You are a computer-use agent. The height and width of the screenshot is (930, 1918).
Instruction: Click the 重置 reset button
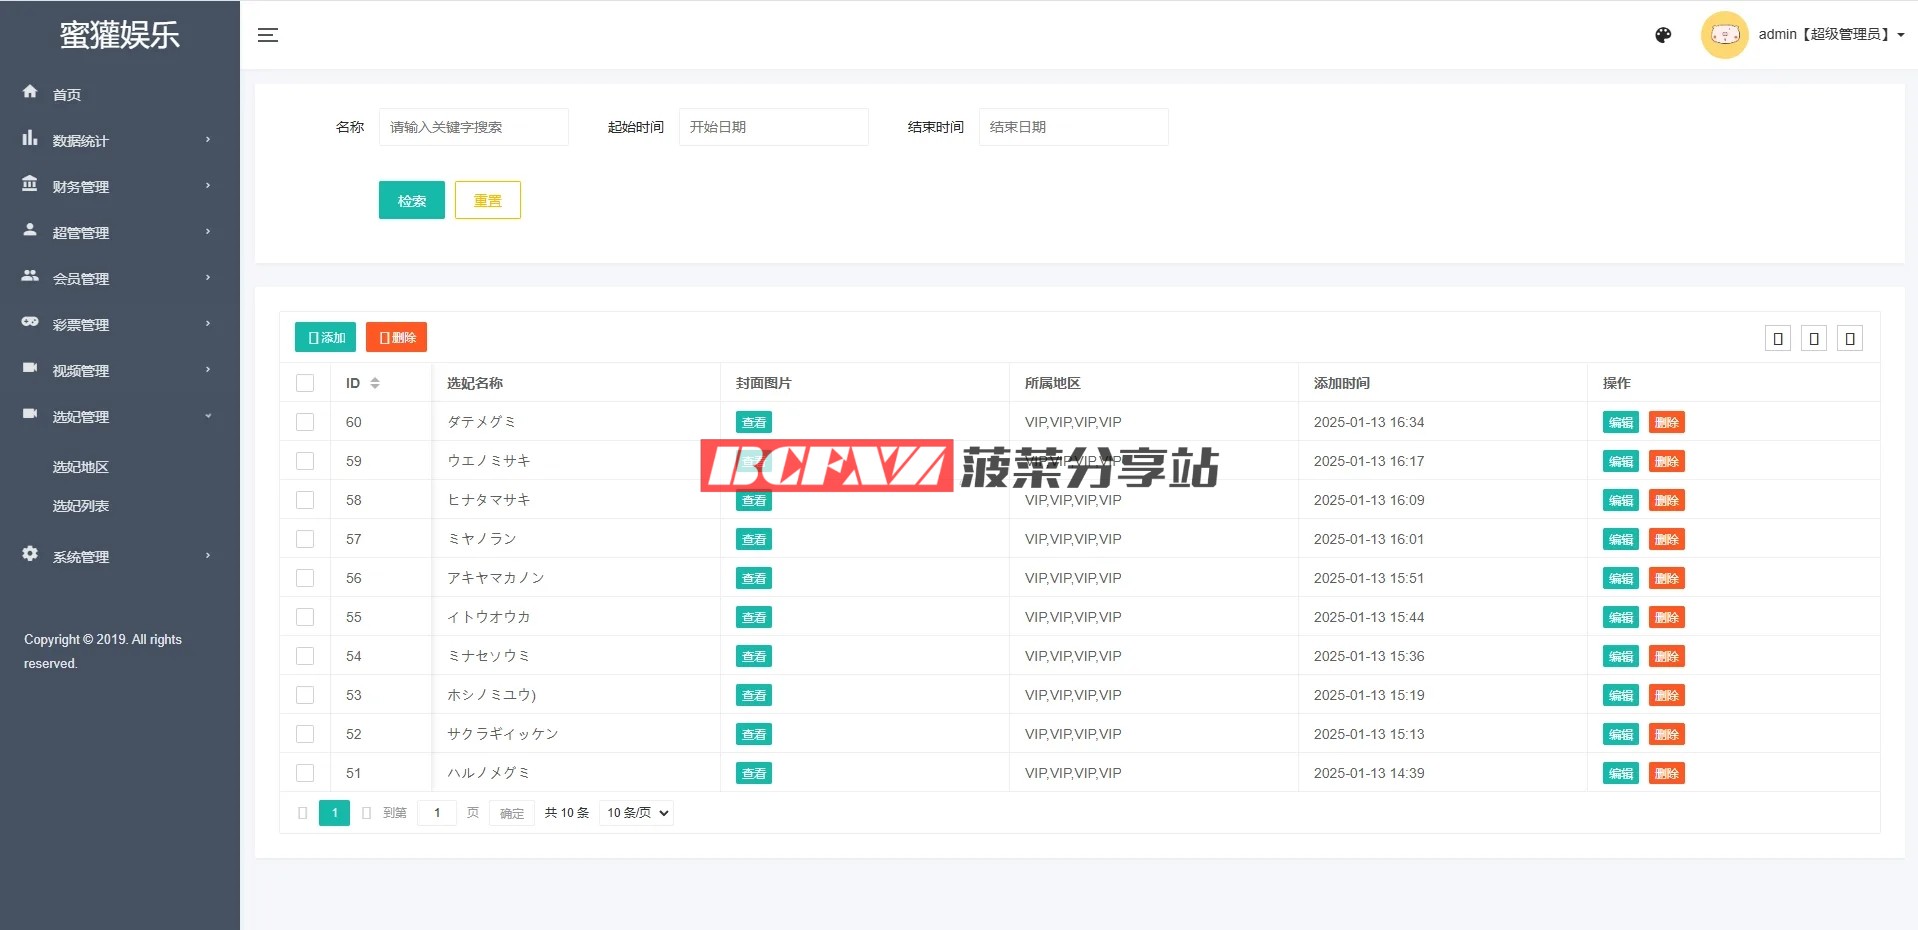click(x=487, y=200)
